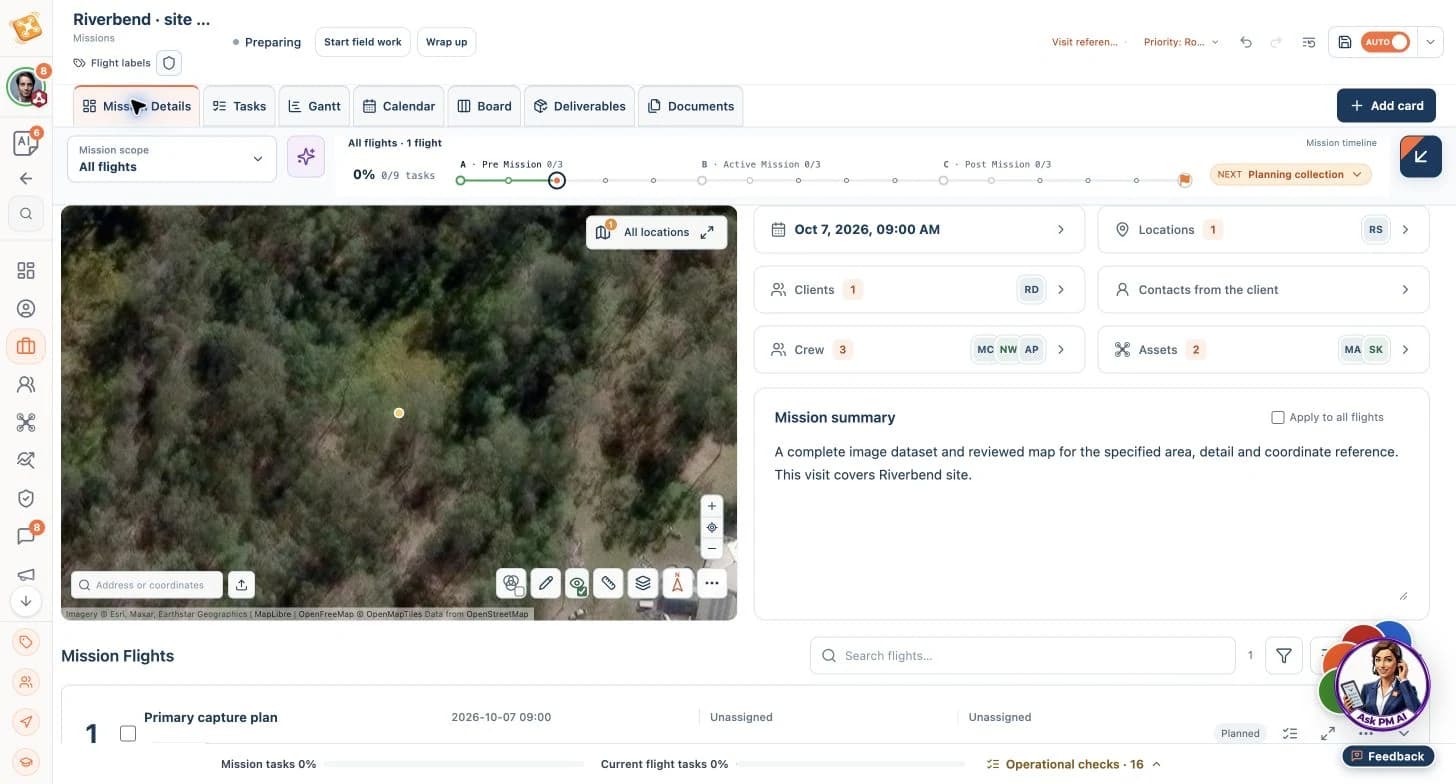Click the All locations map button

[x=656, y=232]
